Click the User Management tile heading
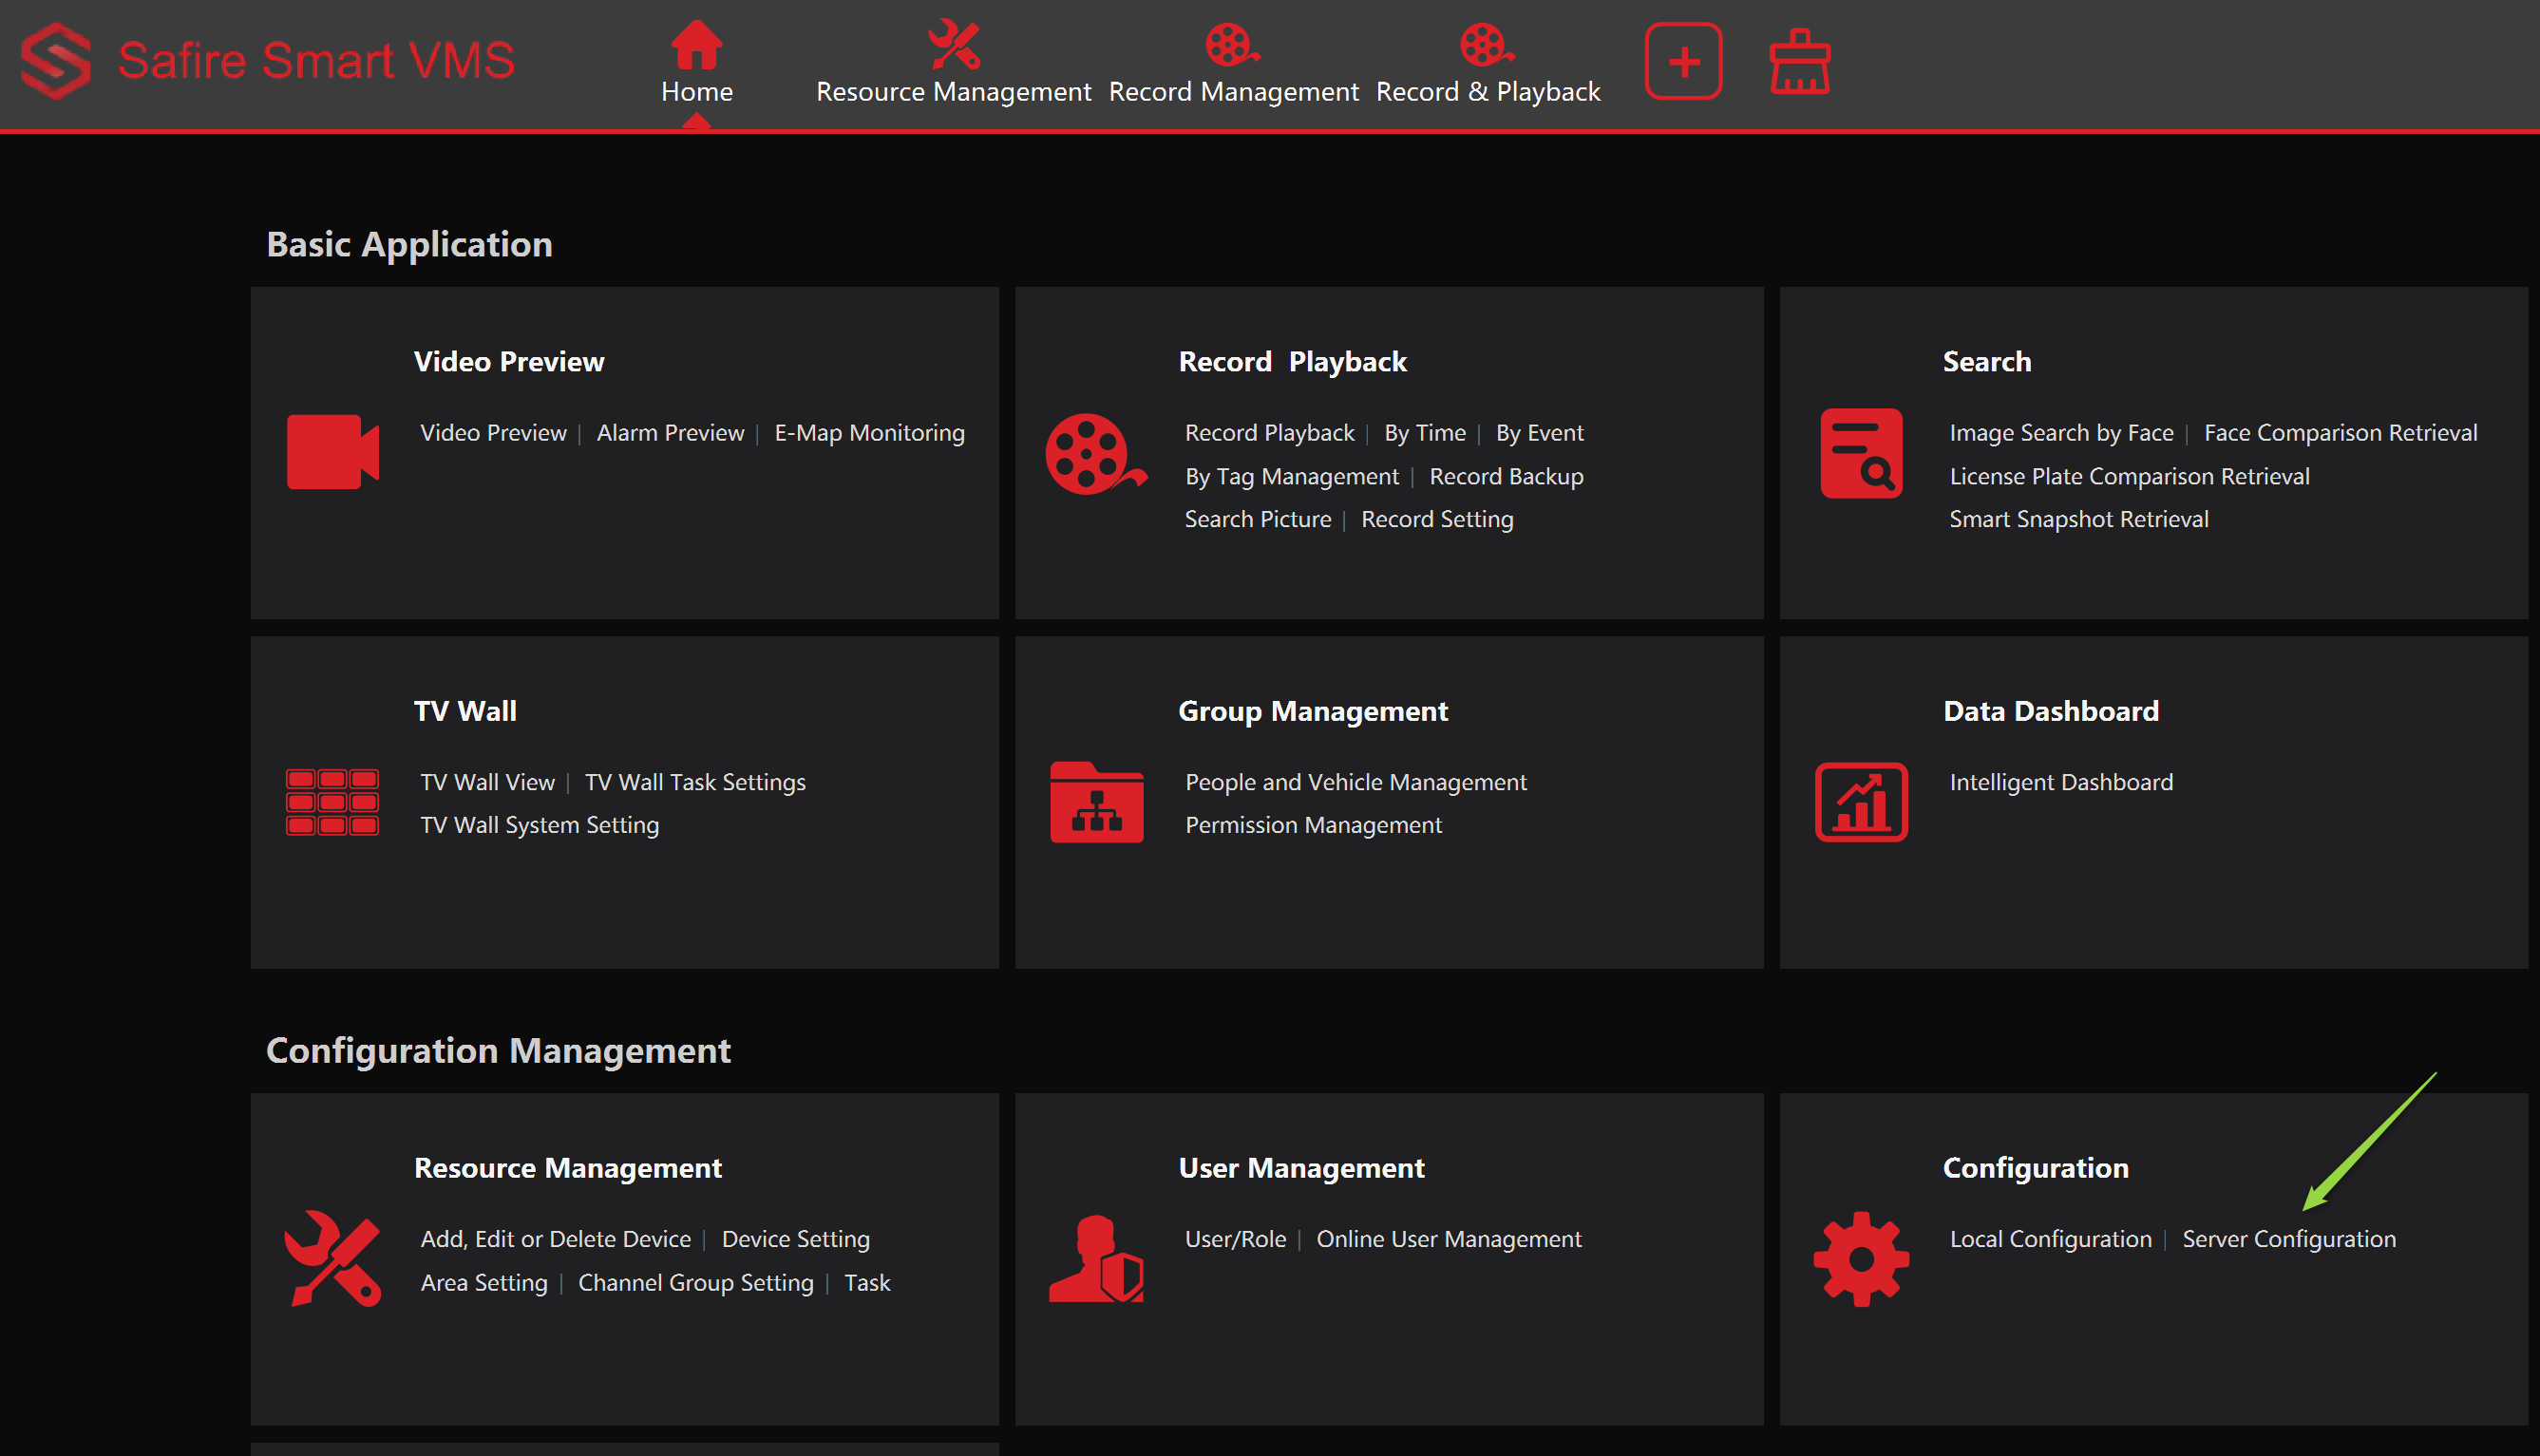 pyautogui.click(x=1301, y=1168)
